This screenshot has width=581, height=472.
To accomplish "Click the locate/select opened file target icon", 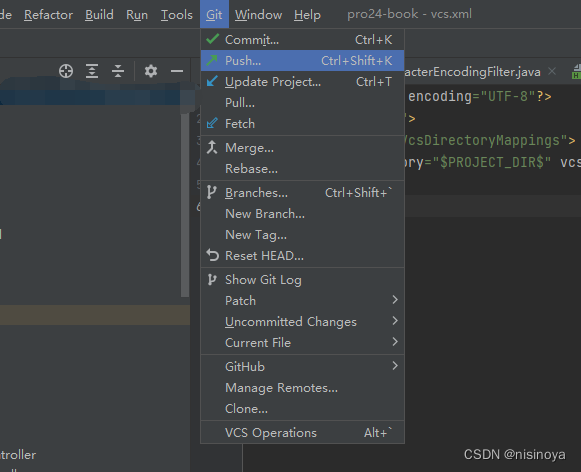I will [x=66, y=71].
